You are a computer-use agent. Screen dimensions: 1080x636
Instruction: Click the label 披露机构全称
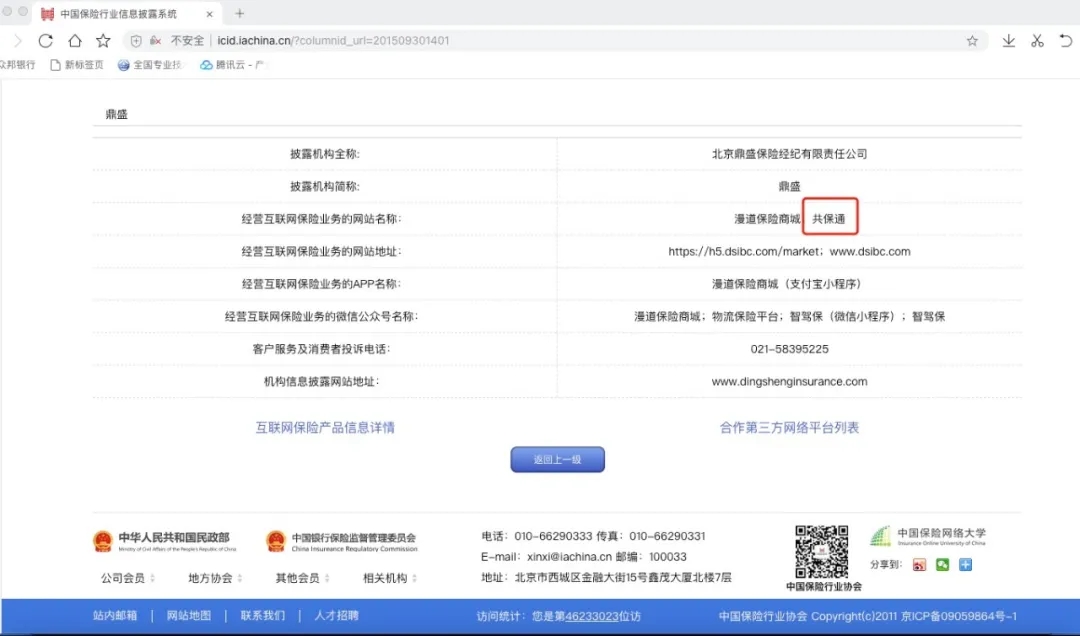click(x=324, y=154)
